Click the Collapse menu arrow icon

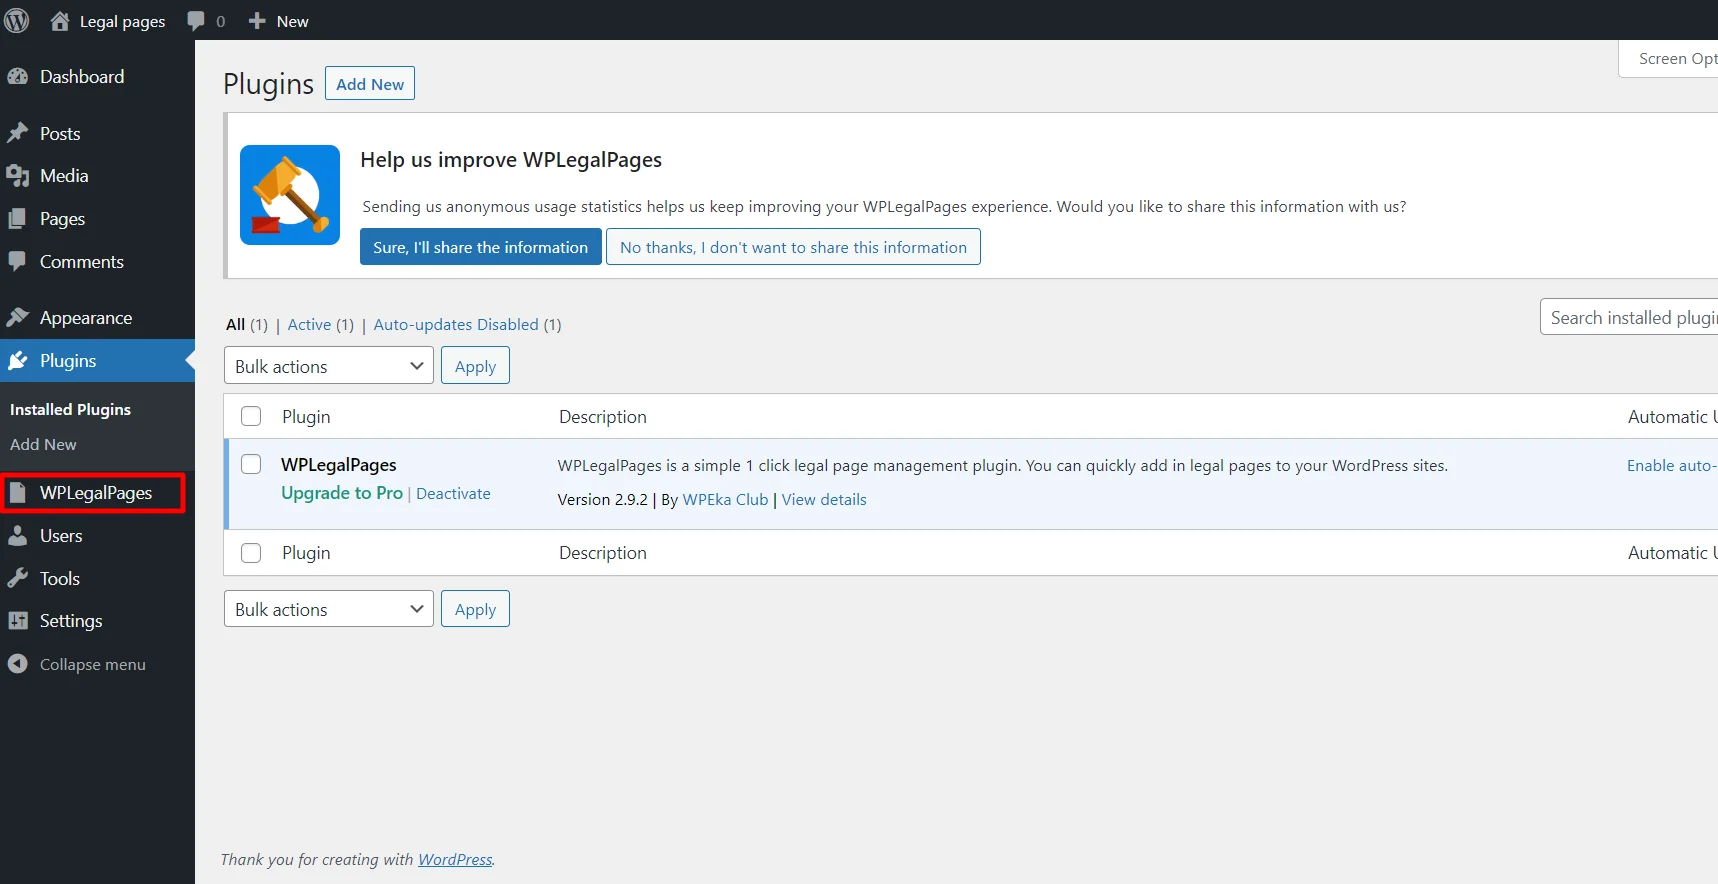[x=18, y=664]
